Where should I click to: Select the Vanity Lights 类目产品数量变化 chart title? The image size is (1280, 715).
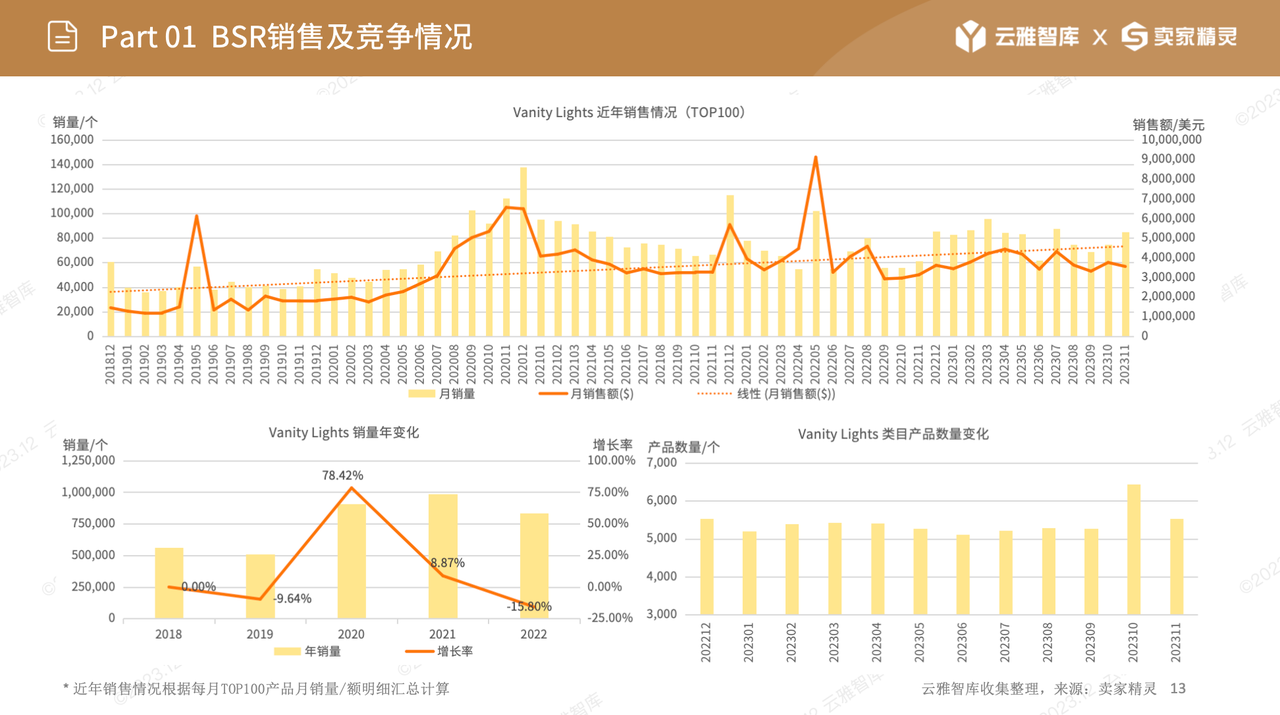pyautogui.click(x=893, y=434)
